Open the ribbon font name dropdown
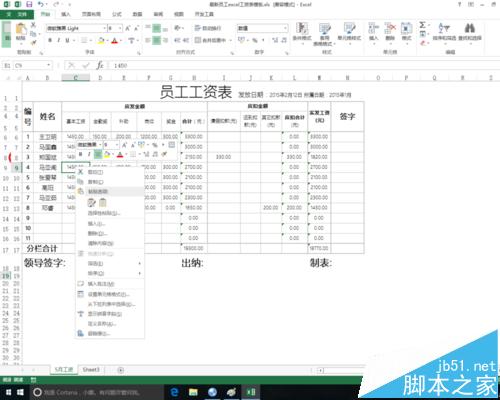Image resolution: width=500 pixels, height=400 pixels. coord(104,28)
